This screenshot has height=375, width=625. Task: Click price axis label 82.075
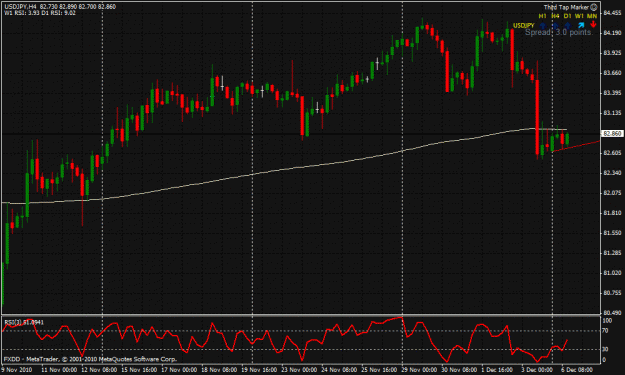click(x=612, y=193)
